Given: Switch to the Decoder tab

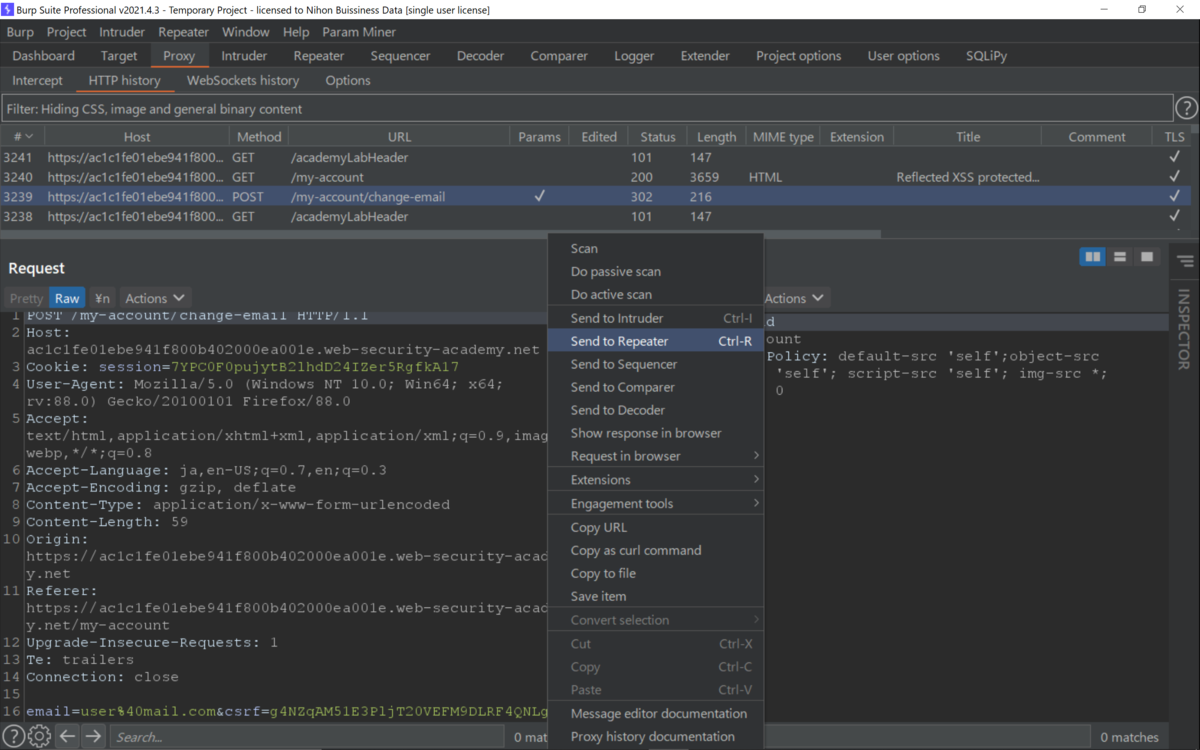Looking at the screenshot, I should pos(481,56).
